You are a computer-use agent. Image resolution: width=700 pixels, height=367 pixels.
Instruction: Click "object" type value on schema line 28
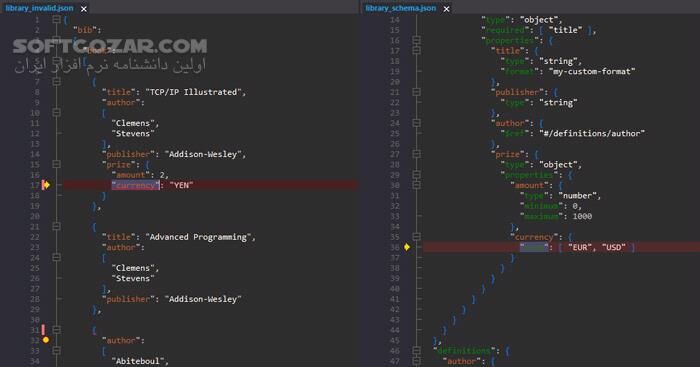(558, 164)
